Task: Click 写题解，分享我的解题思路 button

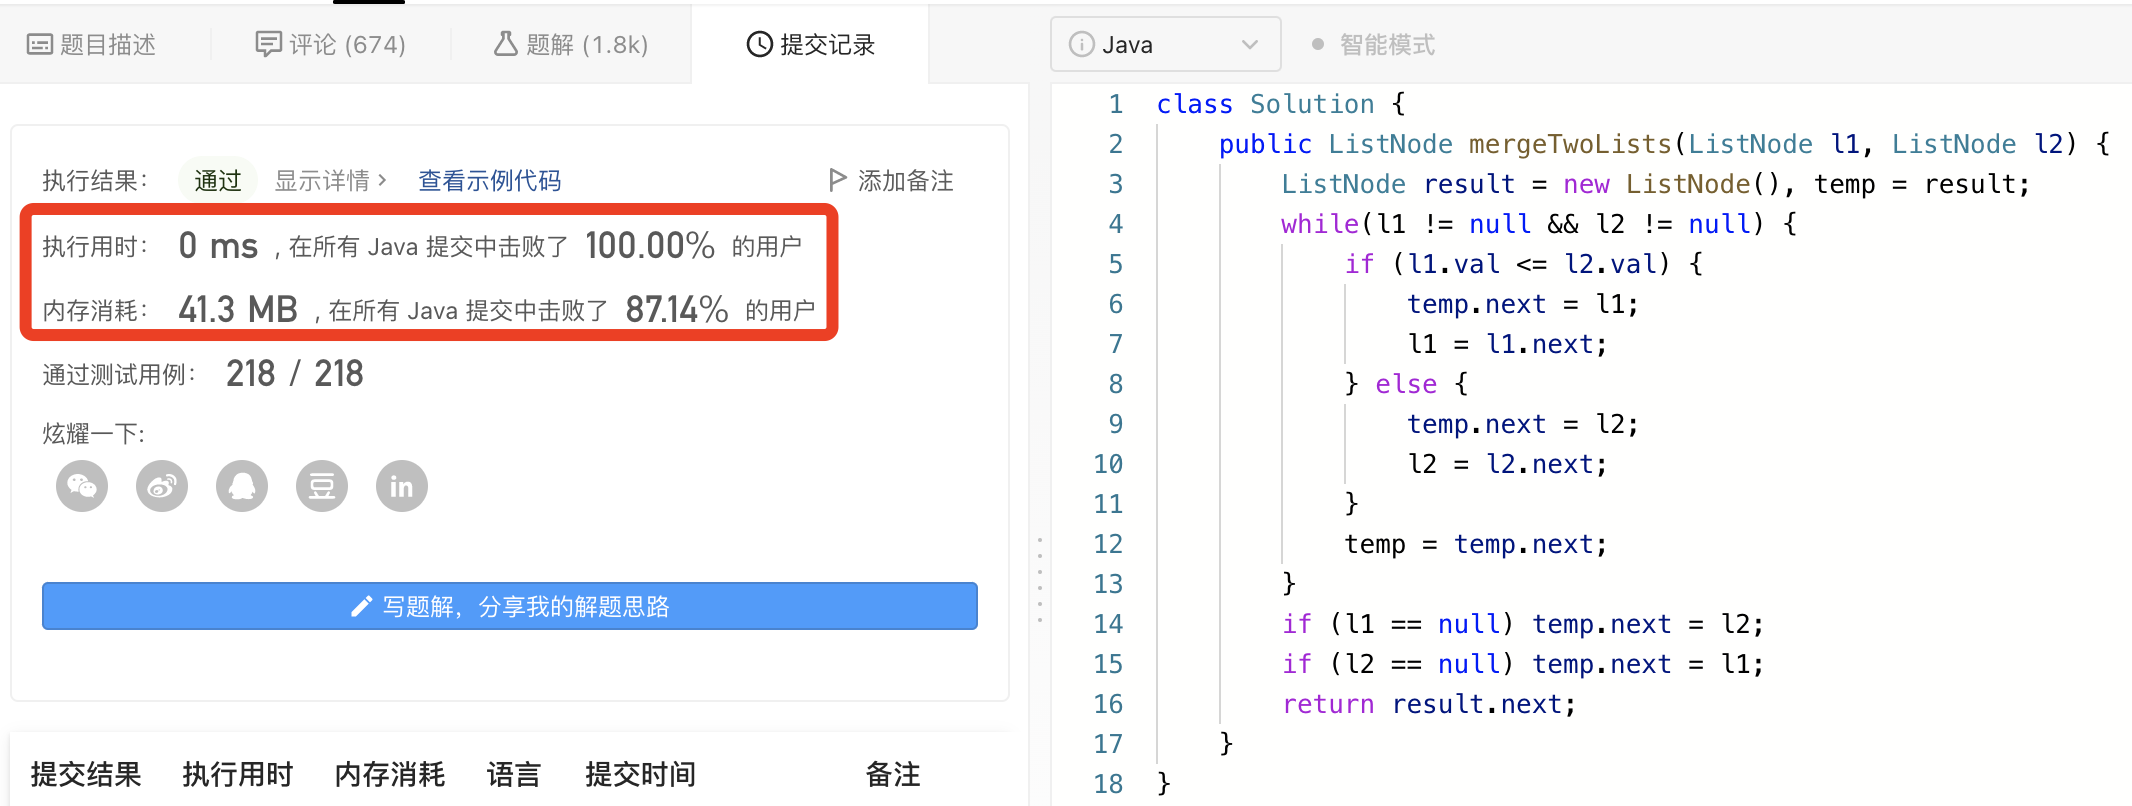Action: pos(510,606)
